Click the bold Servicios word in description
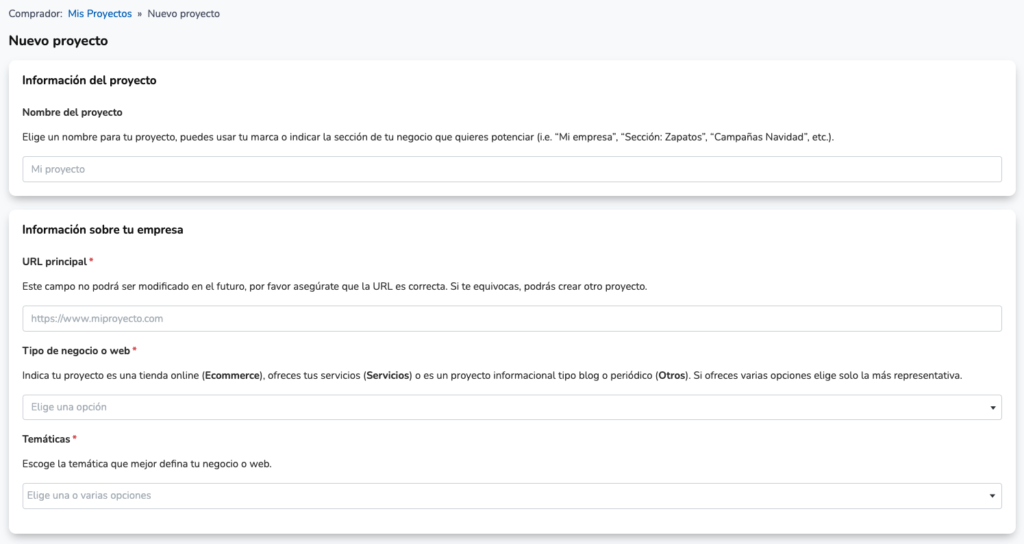The image size is (1024, 544). pos(388,376)
